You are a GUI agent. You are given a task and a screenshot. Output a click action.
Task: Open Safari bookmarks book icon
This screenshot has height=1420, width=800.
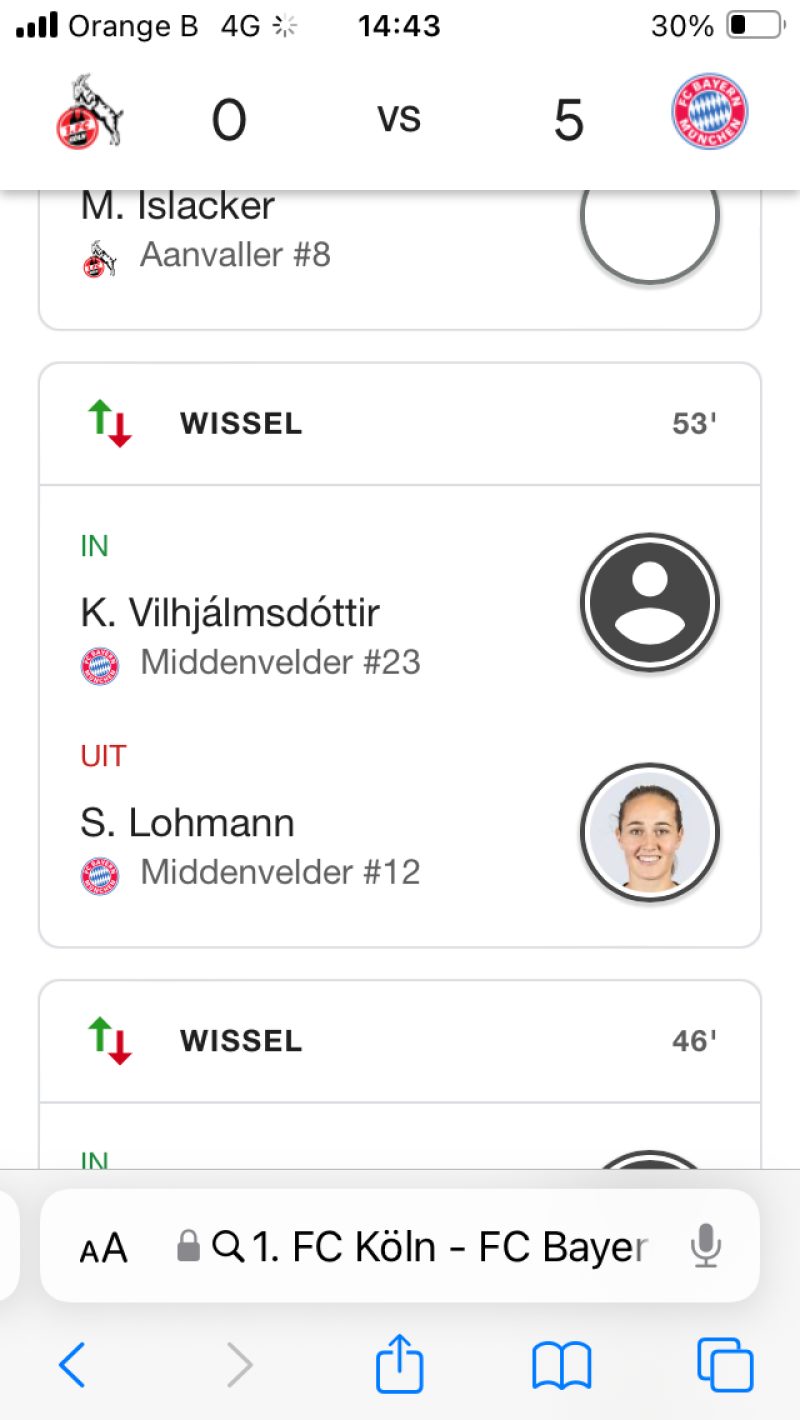coord(562,1365)
